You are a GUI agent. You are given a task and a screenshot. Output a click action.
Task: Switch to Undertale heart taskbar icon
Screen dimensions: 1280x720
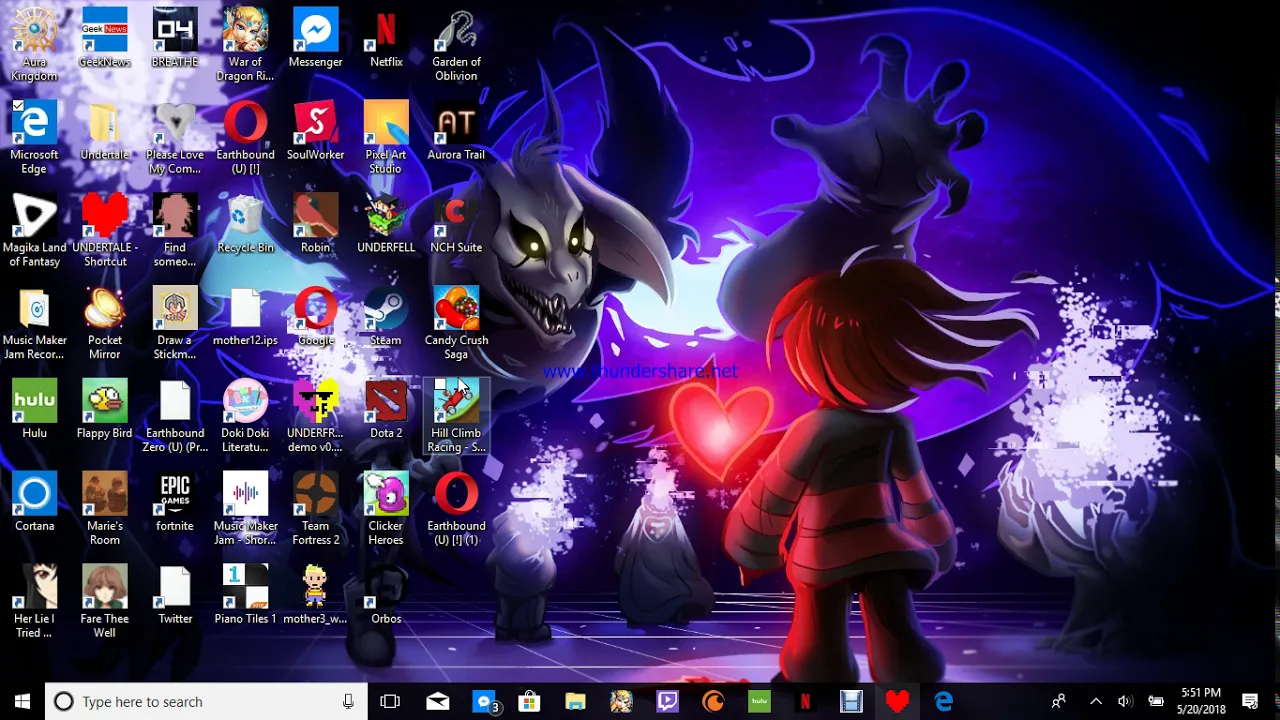[897, 702]
